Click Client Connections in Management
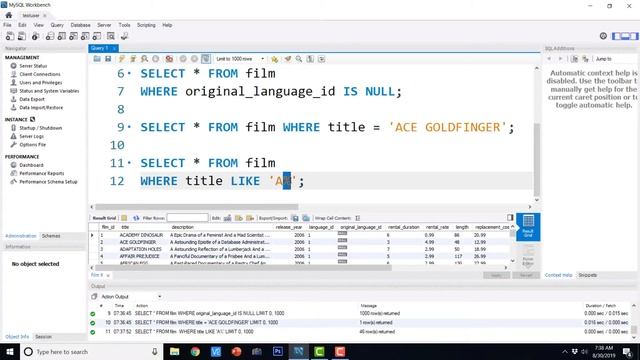 coord(40,74)
